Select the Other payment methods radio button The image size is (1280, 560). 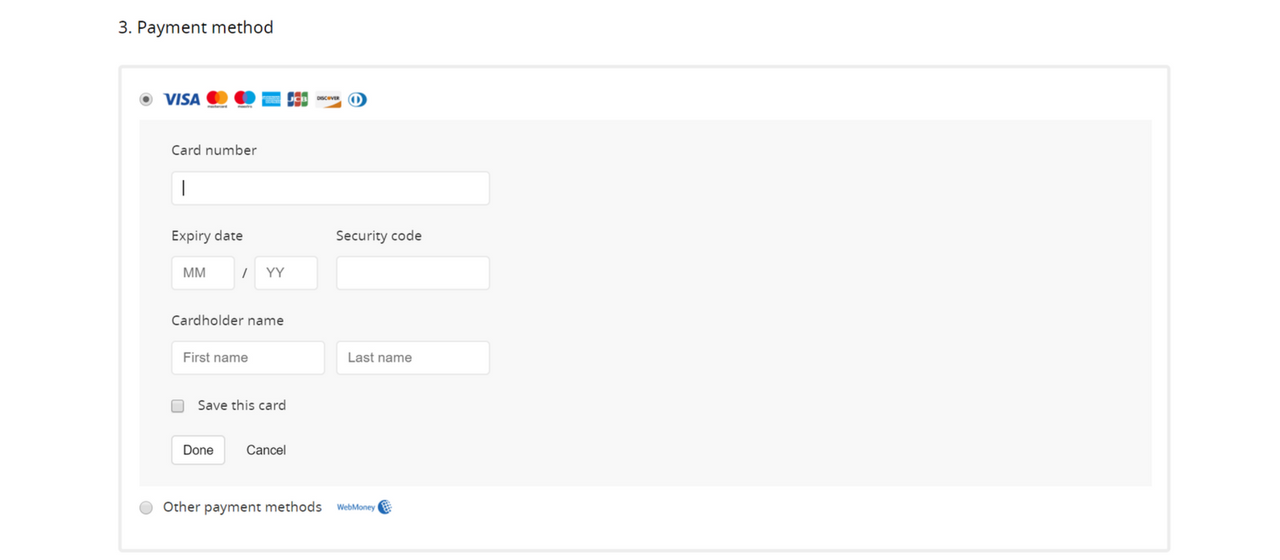coord(146,507)
